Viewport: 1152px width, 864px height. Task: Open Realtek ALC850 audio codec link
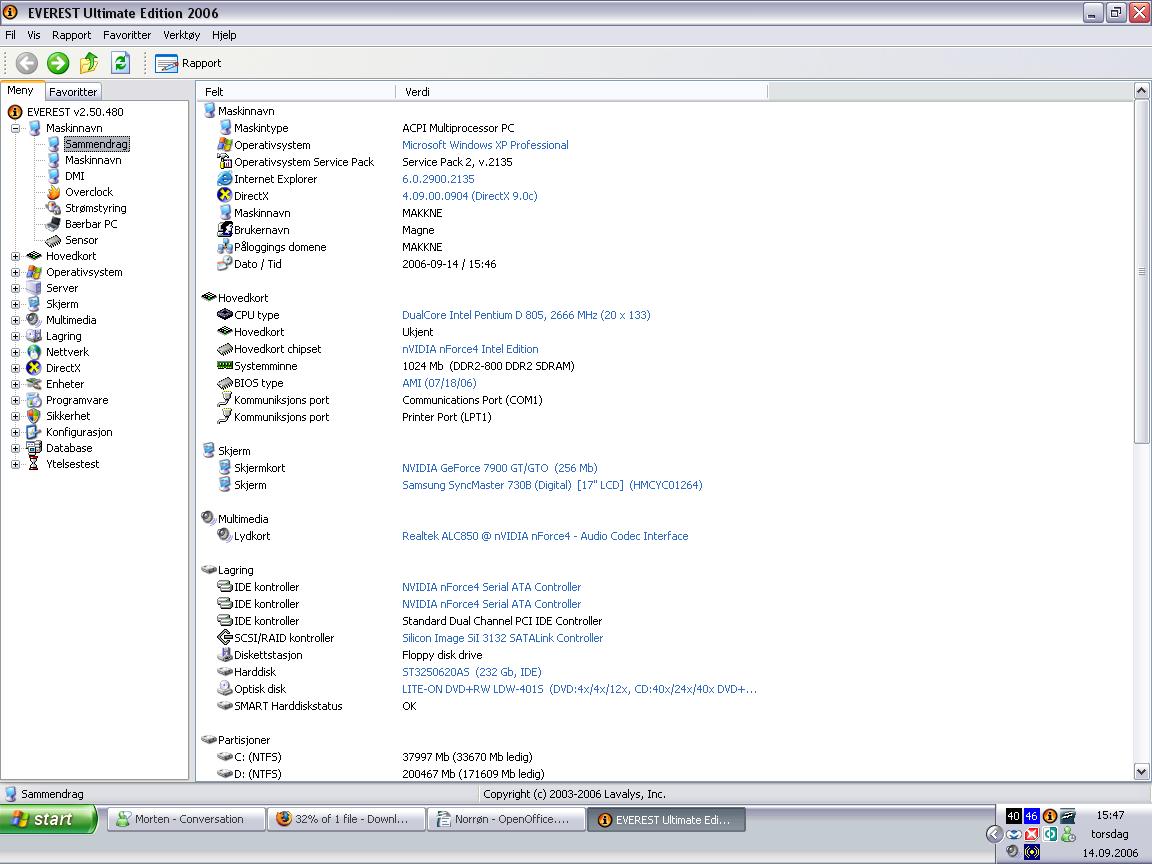545,536
